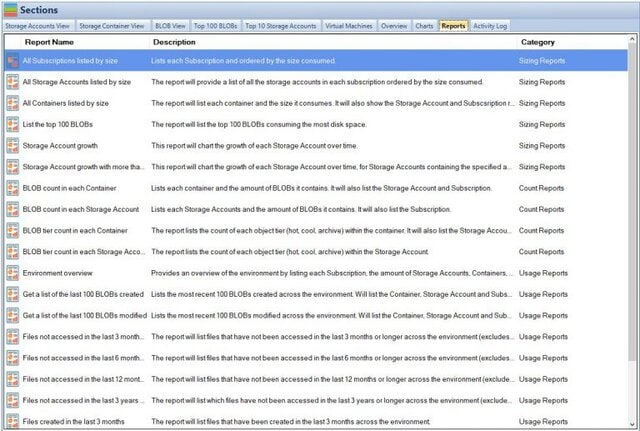Click the icon for List the top 100 BLOBs
640x431 pixels.
point(12,125)
